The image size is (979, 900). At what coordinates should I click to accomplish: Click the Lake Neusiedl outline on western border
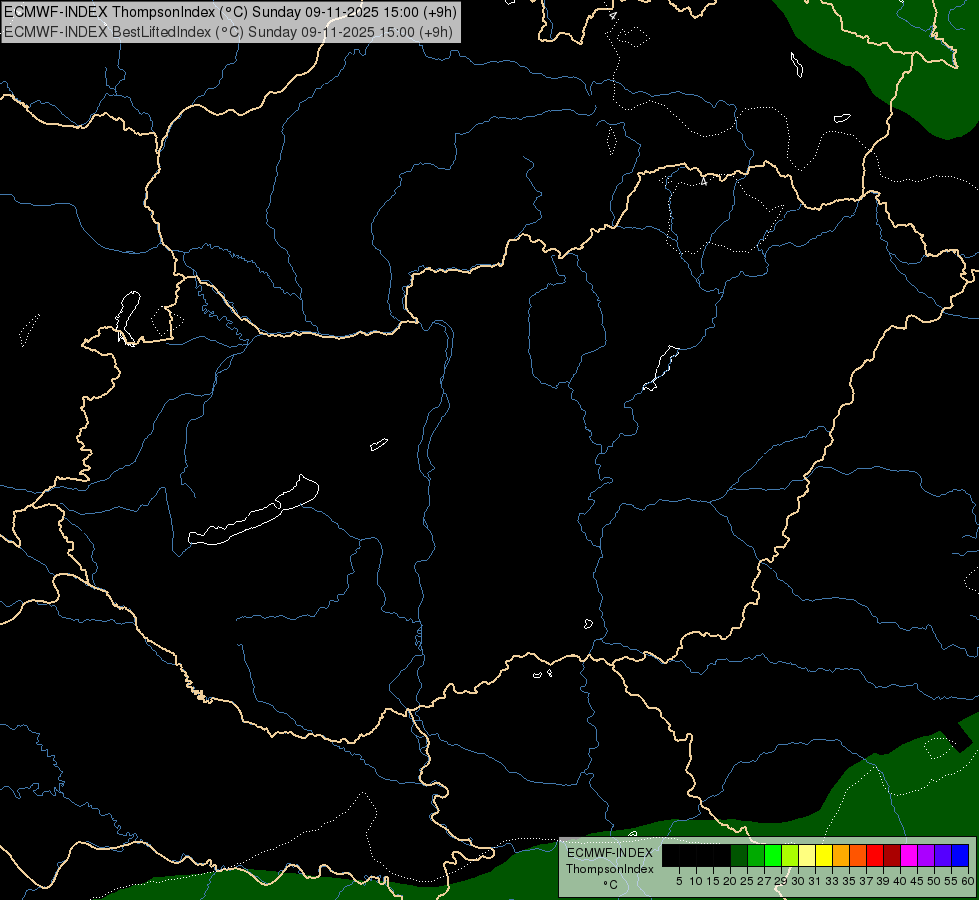(128, 317)
